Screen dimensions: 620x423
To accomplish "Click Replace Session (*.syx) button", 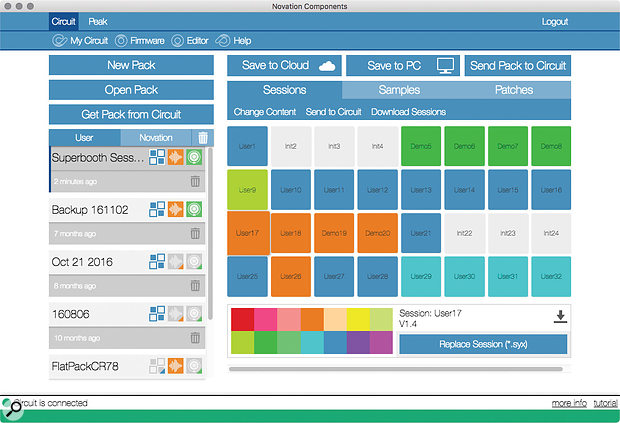I will (483, 344).
